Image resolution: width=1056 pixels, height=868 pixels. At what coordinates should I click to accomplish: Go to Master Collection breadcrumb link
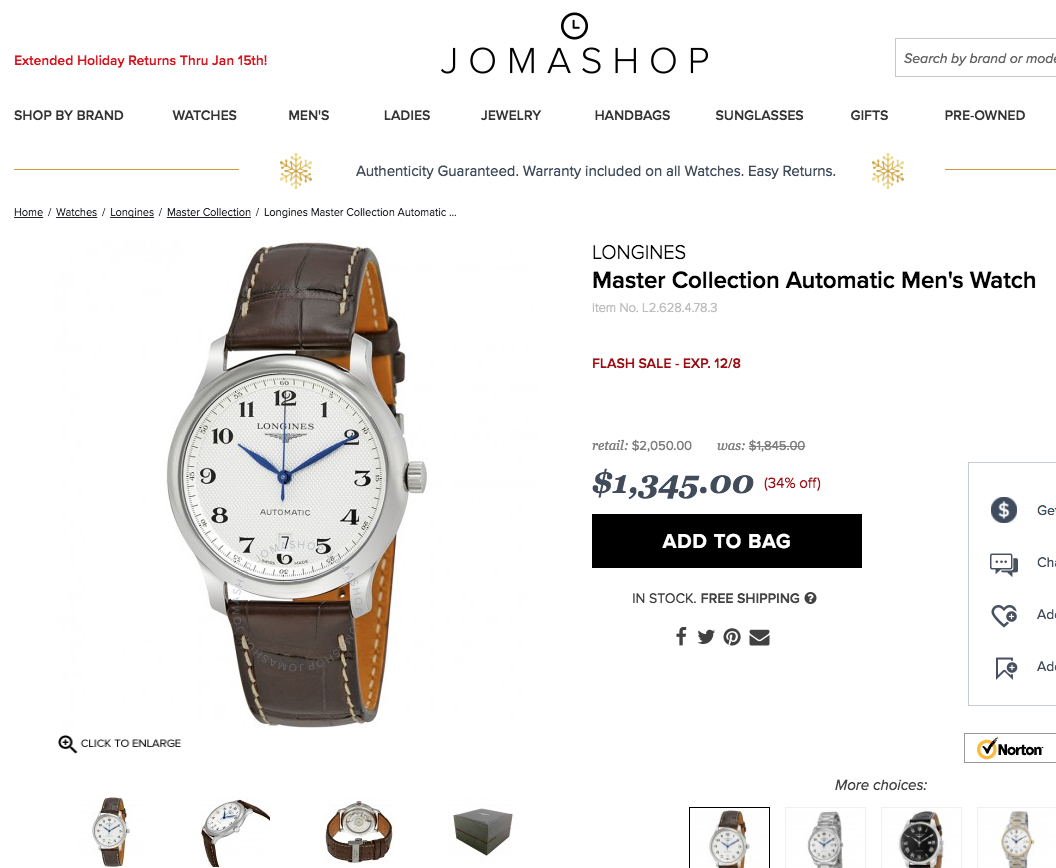209,212
